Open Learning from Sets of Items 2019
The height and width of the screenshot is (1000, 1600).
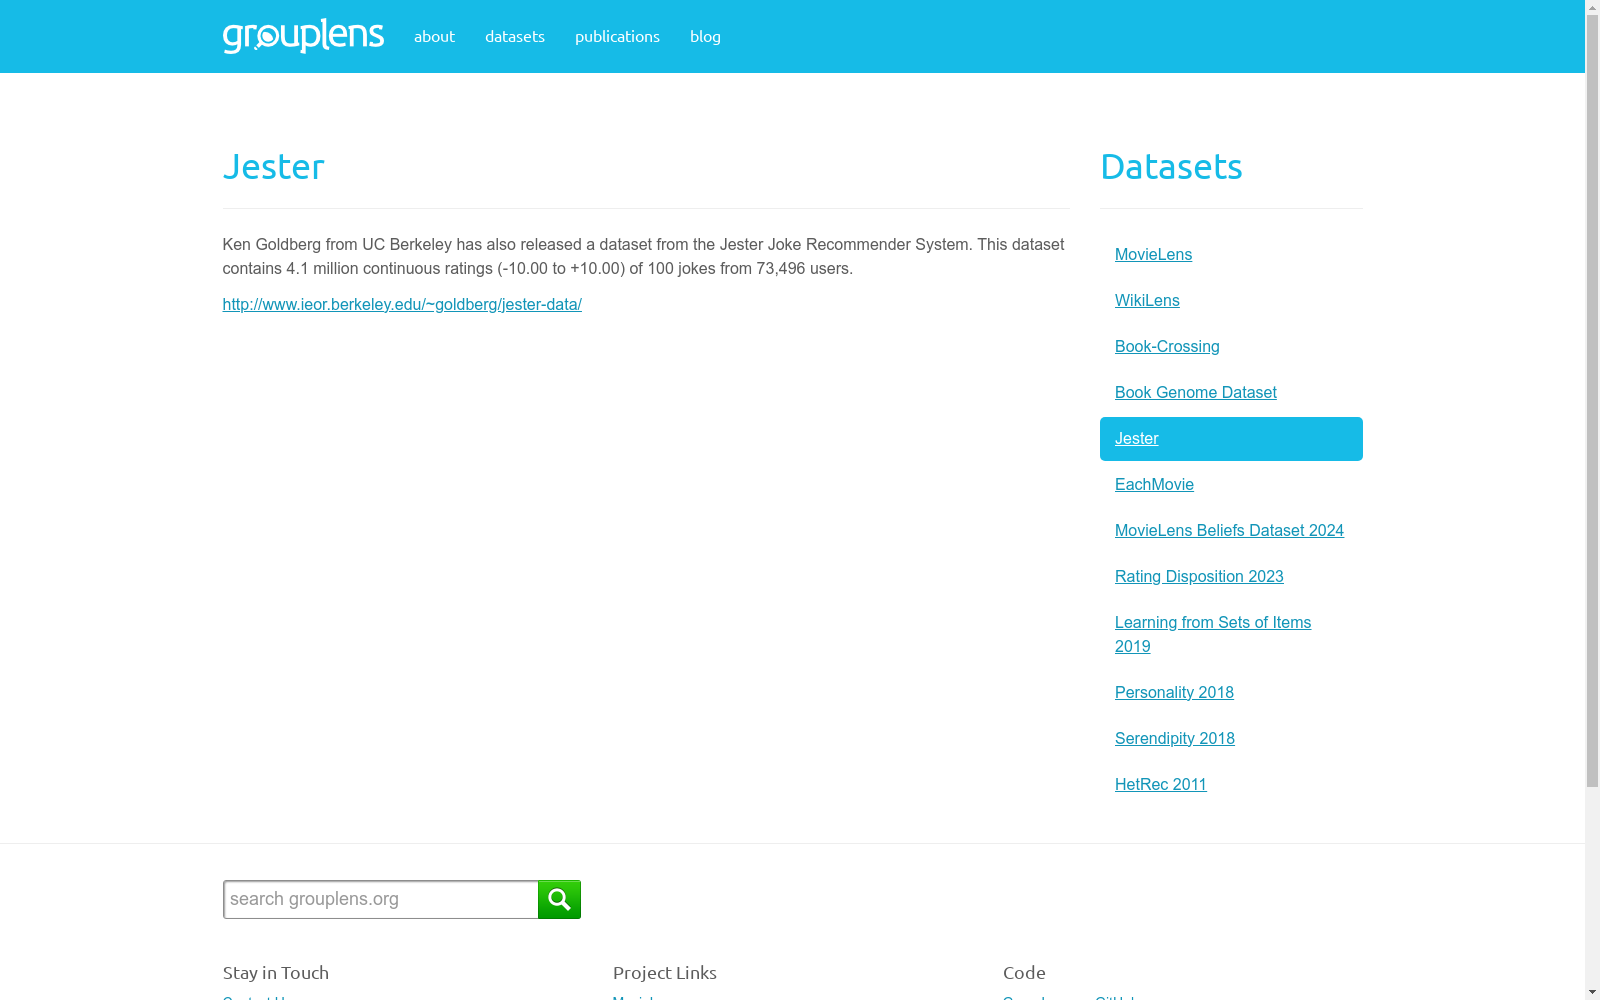click(1213, 634)
